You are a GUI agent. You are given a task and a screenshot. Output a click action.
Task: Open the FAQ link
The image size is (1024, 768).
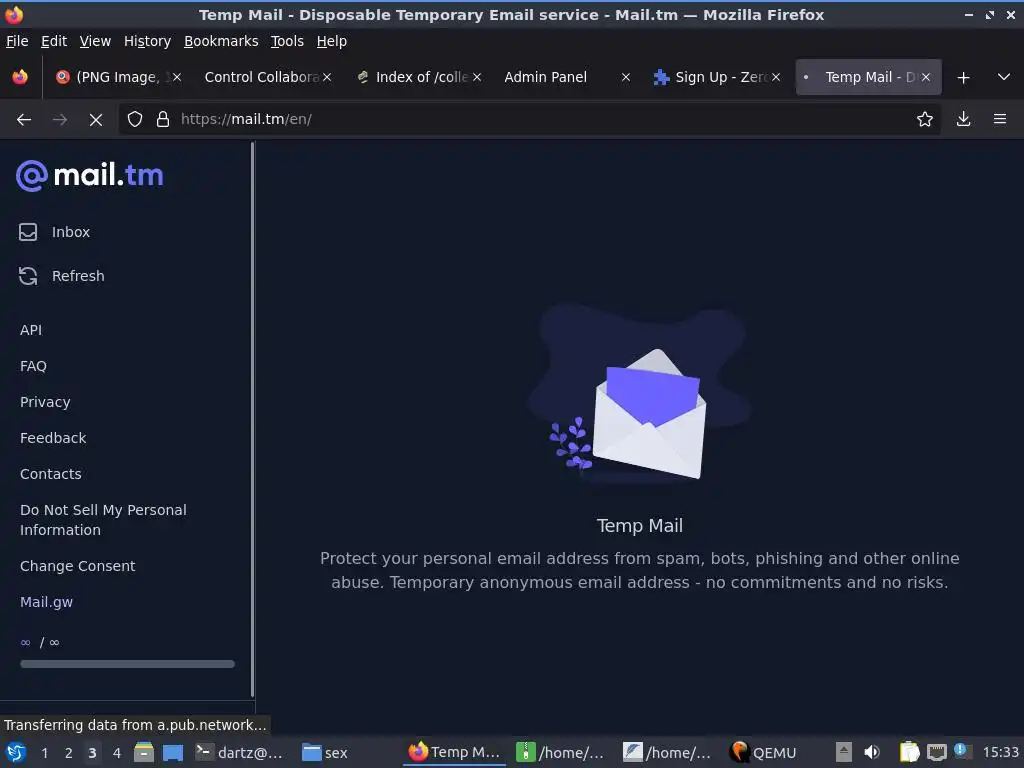click(x=33, y=366)
